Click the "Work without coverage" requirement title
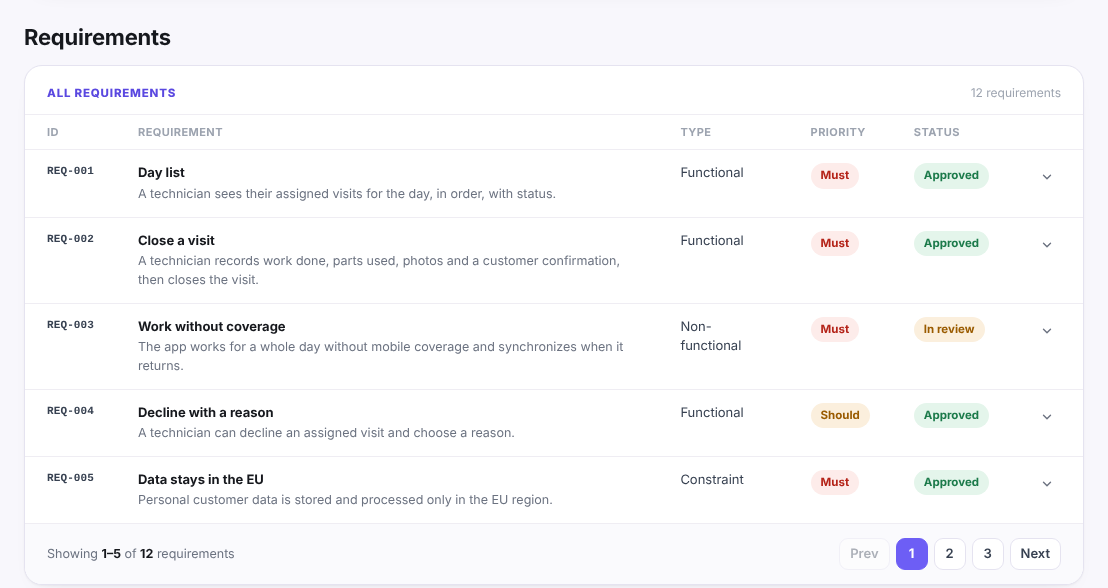Viewport: 1108px width, 588px height. (211, 327)
